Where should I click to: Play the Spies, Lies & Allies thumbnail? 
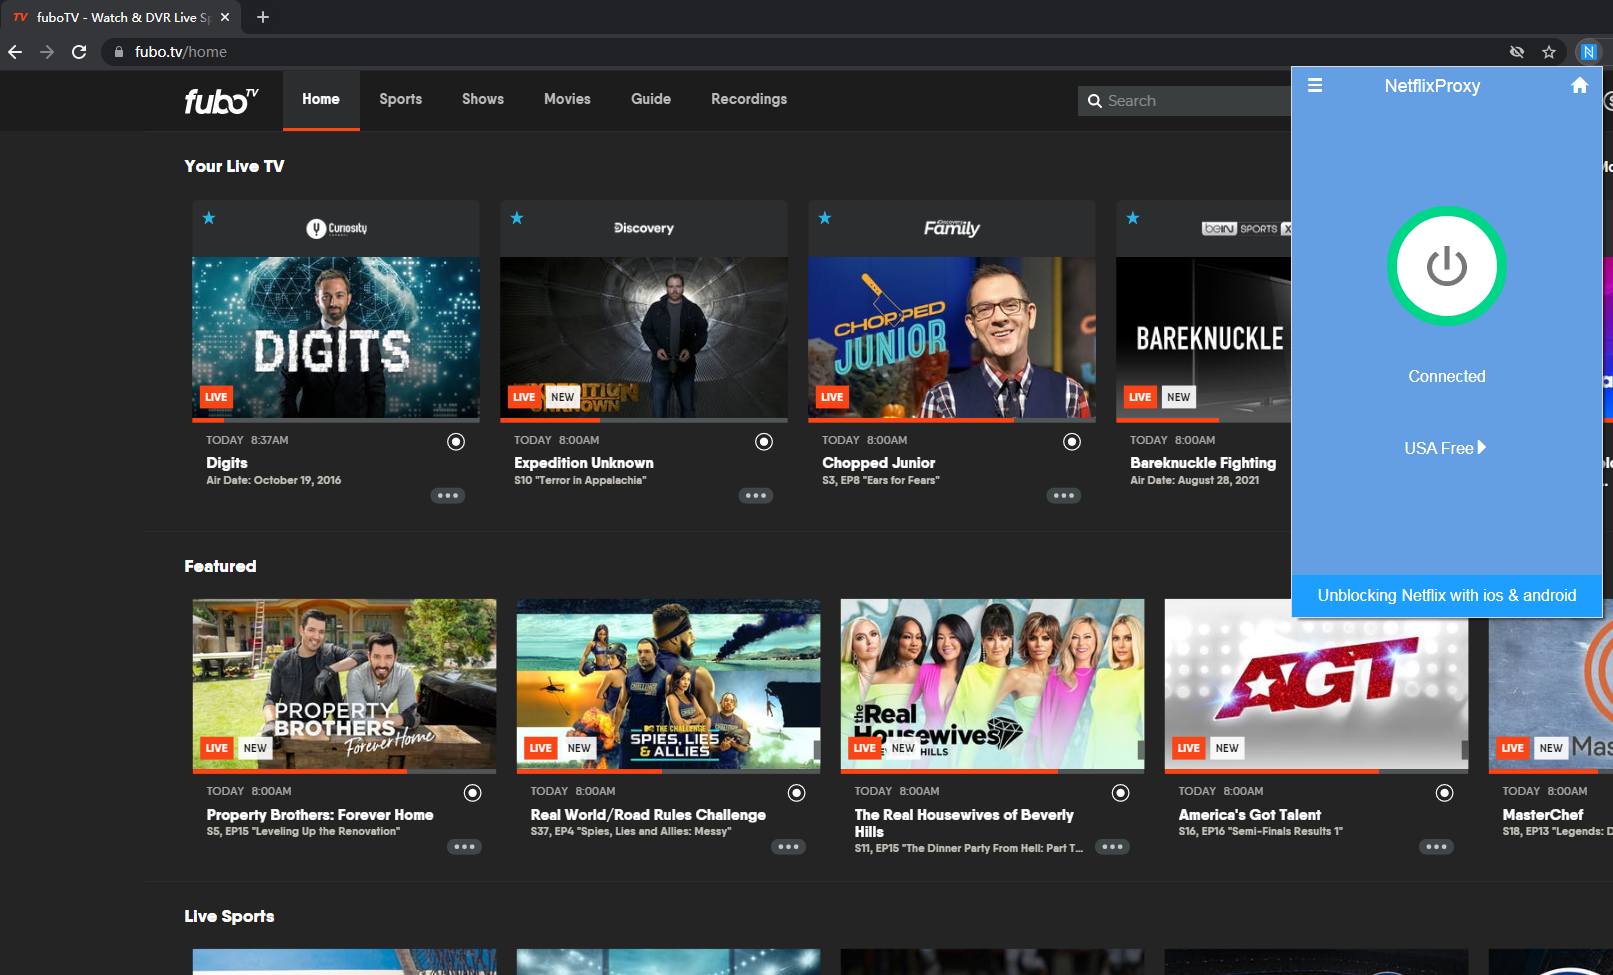[668, 684]
